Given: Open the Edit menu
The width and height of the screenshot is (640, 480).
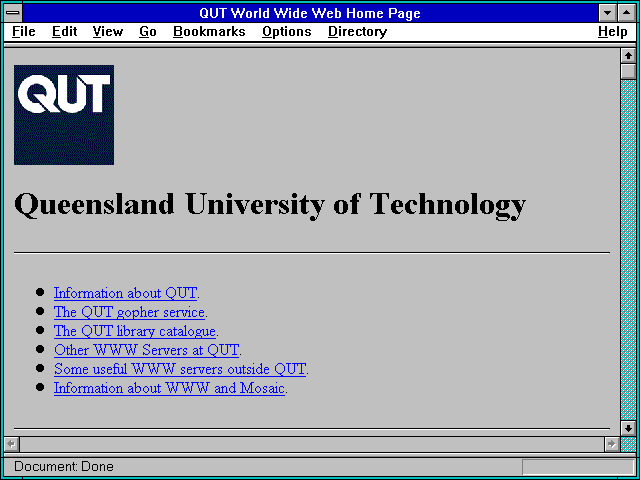Looking at the screenshot, I should point(64,32).
